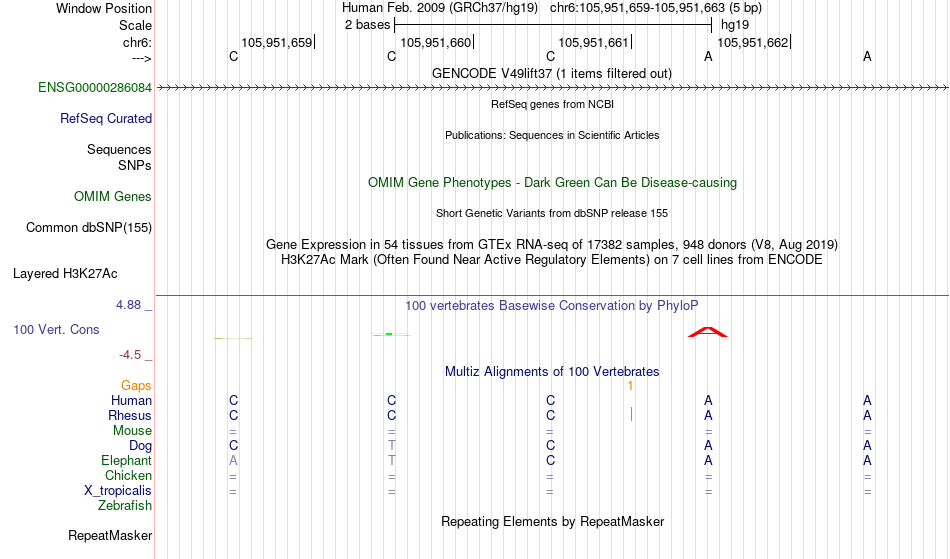Click the red PhyloP conservation peak
Viewport: 950px width, 559px height.
pyautogui.click(x=708, y=332)
